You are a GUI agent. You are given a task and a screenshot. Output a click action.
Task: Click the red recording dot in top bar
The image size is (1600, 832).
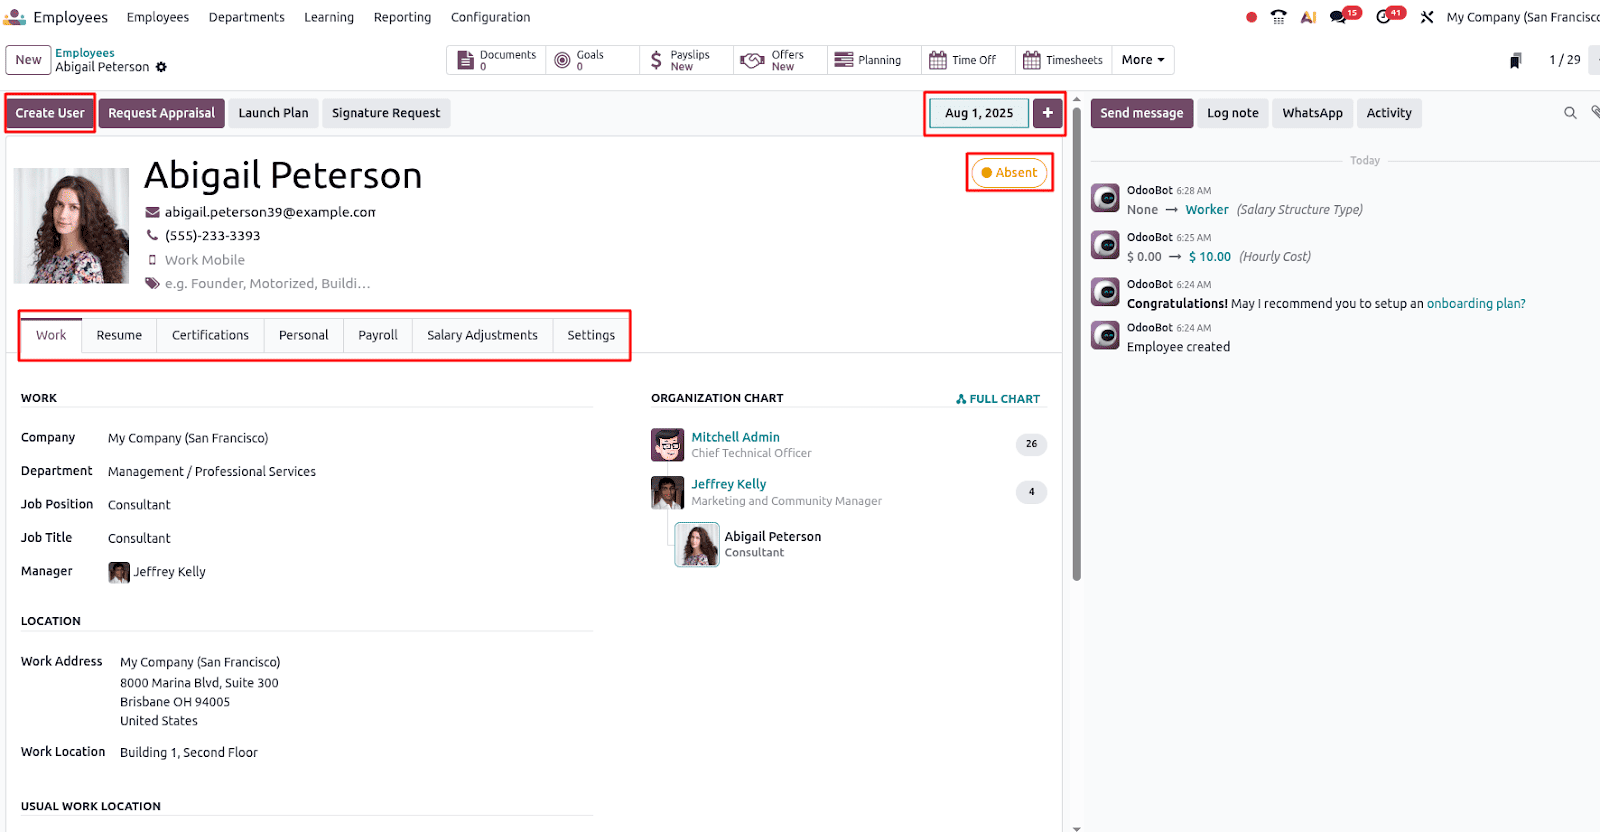pyautogui.click(x=1251, y=17)
